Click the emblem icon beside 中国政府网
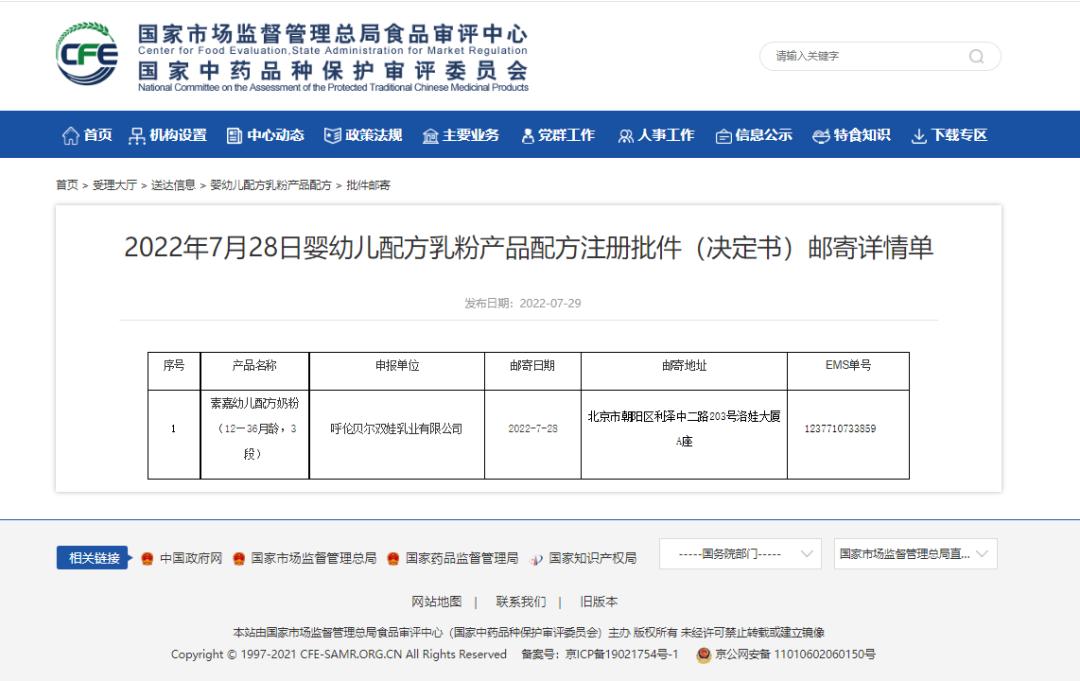 click(x=145, y=560)
